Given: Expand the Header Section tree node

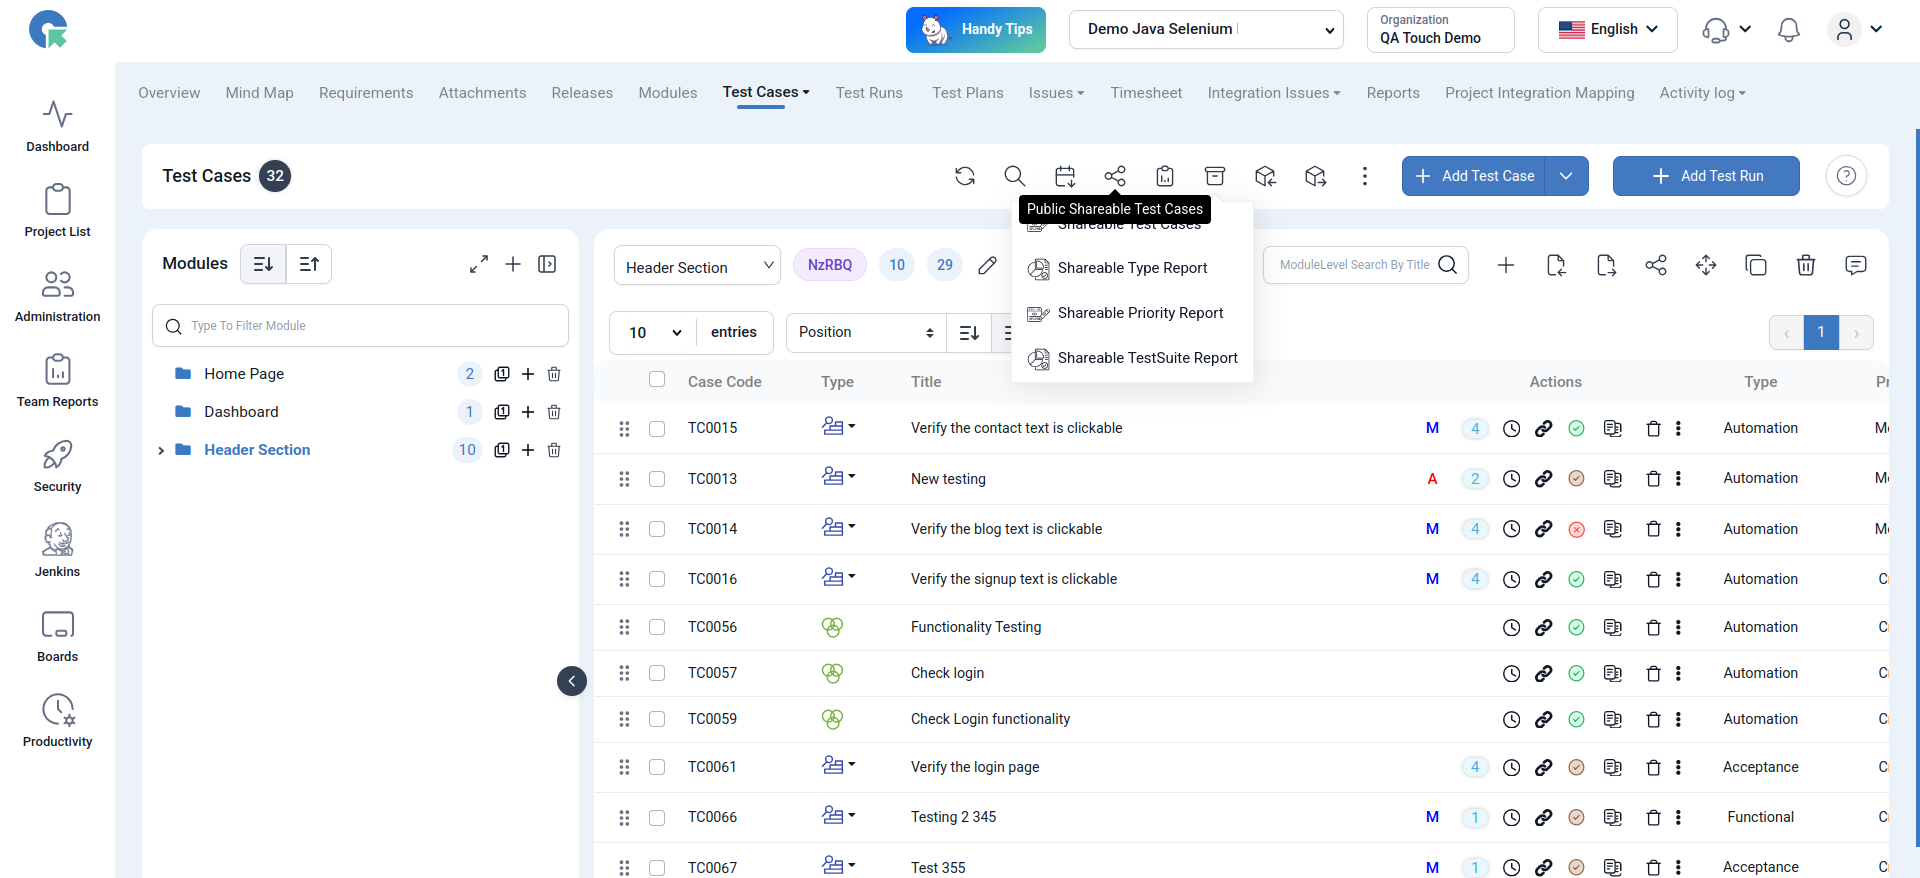Looking at the screenshot, I should [x=161, y=451].
